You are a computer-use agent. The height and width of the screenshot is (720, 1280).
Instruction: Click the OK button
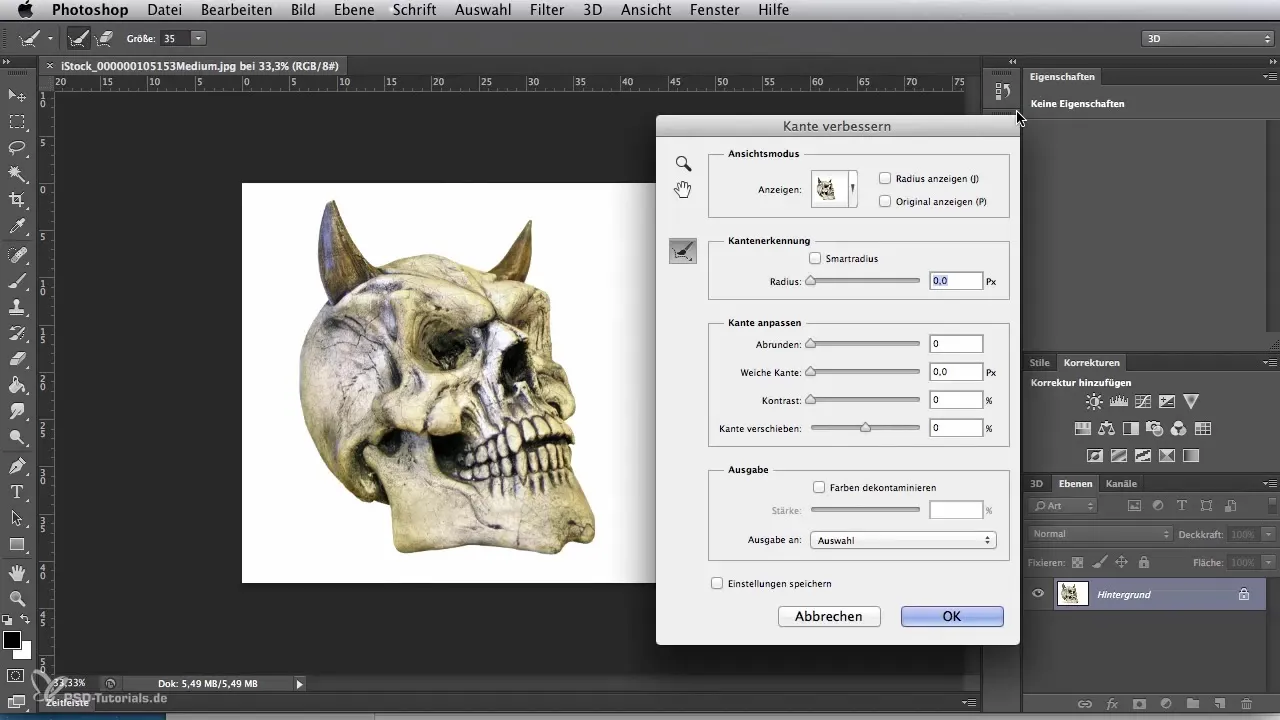pyautogui.click(x=952, y=616)
